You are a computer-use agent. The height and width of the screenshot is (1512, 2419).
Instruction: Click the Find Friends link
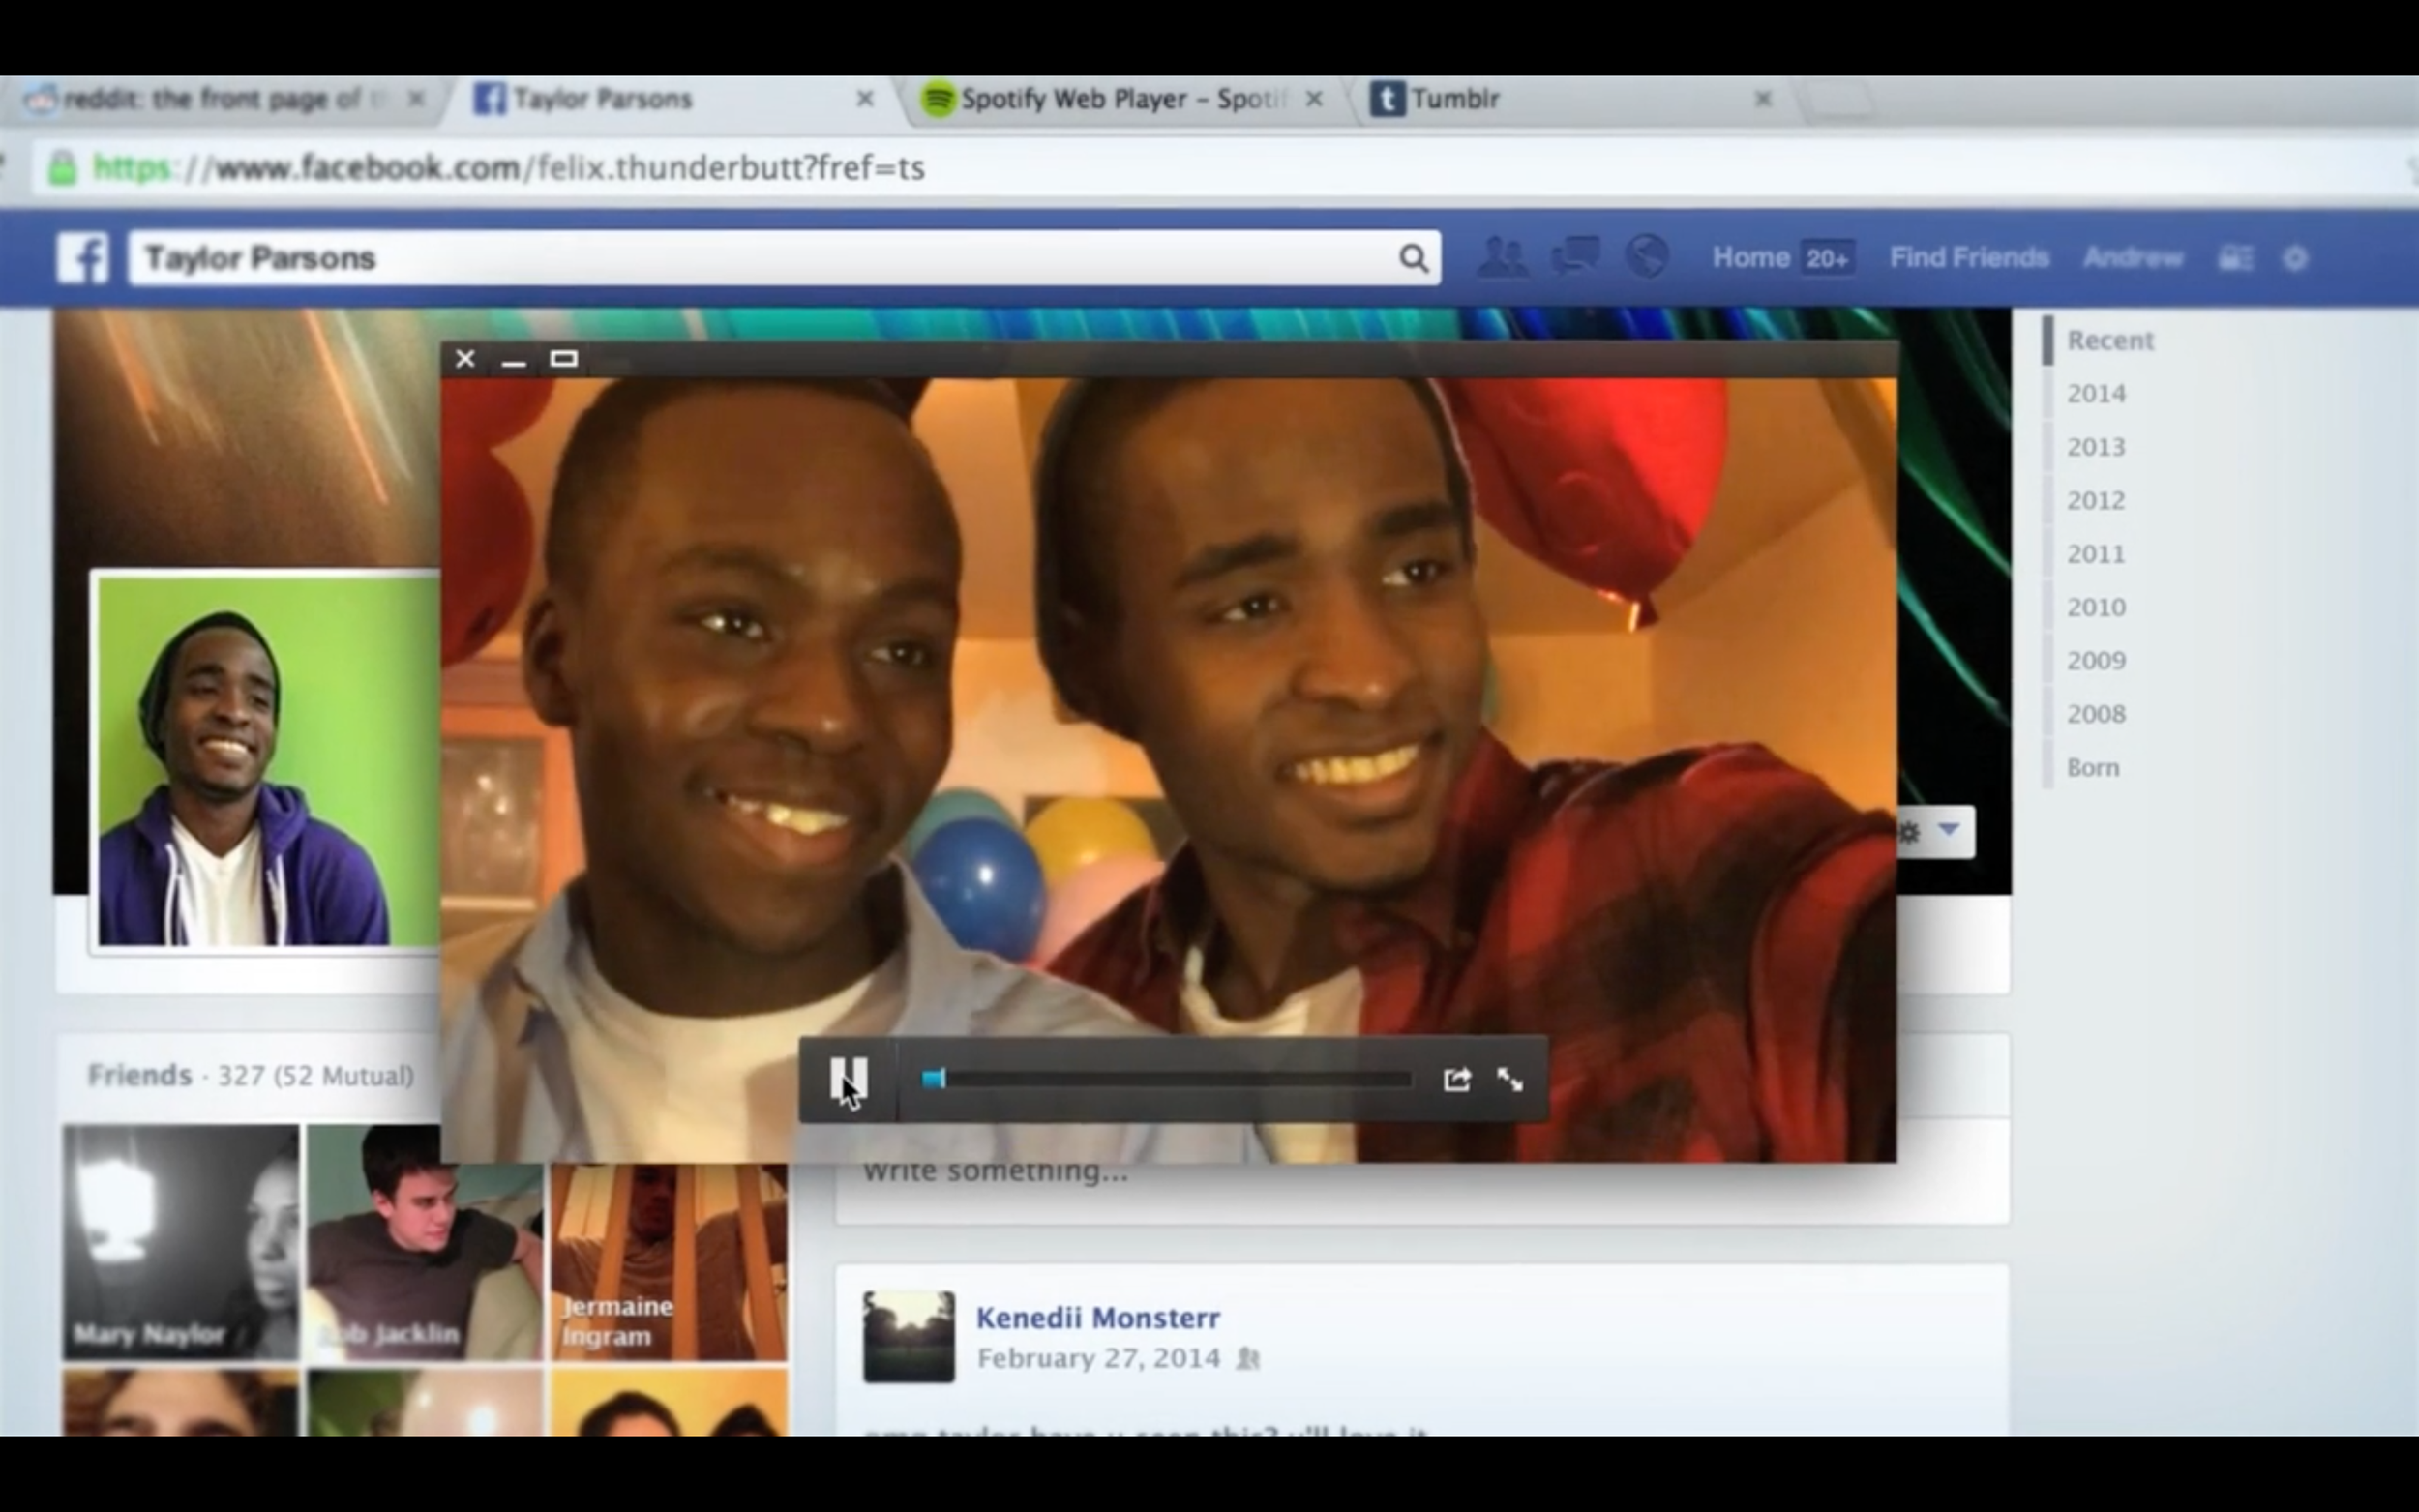tap(1968, 258)
